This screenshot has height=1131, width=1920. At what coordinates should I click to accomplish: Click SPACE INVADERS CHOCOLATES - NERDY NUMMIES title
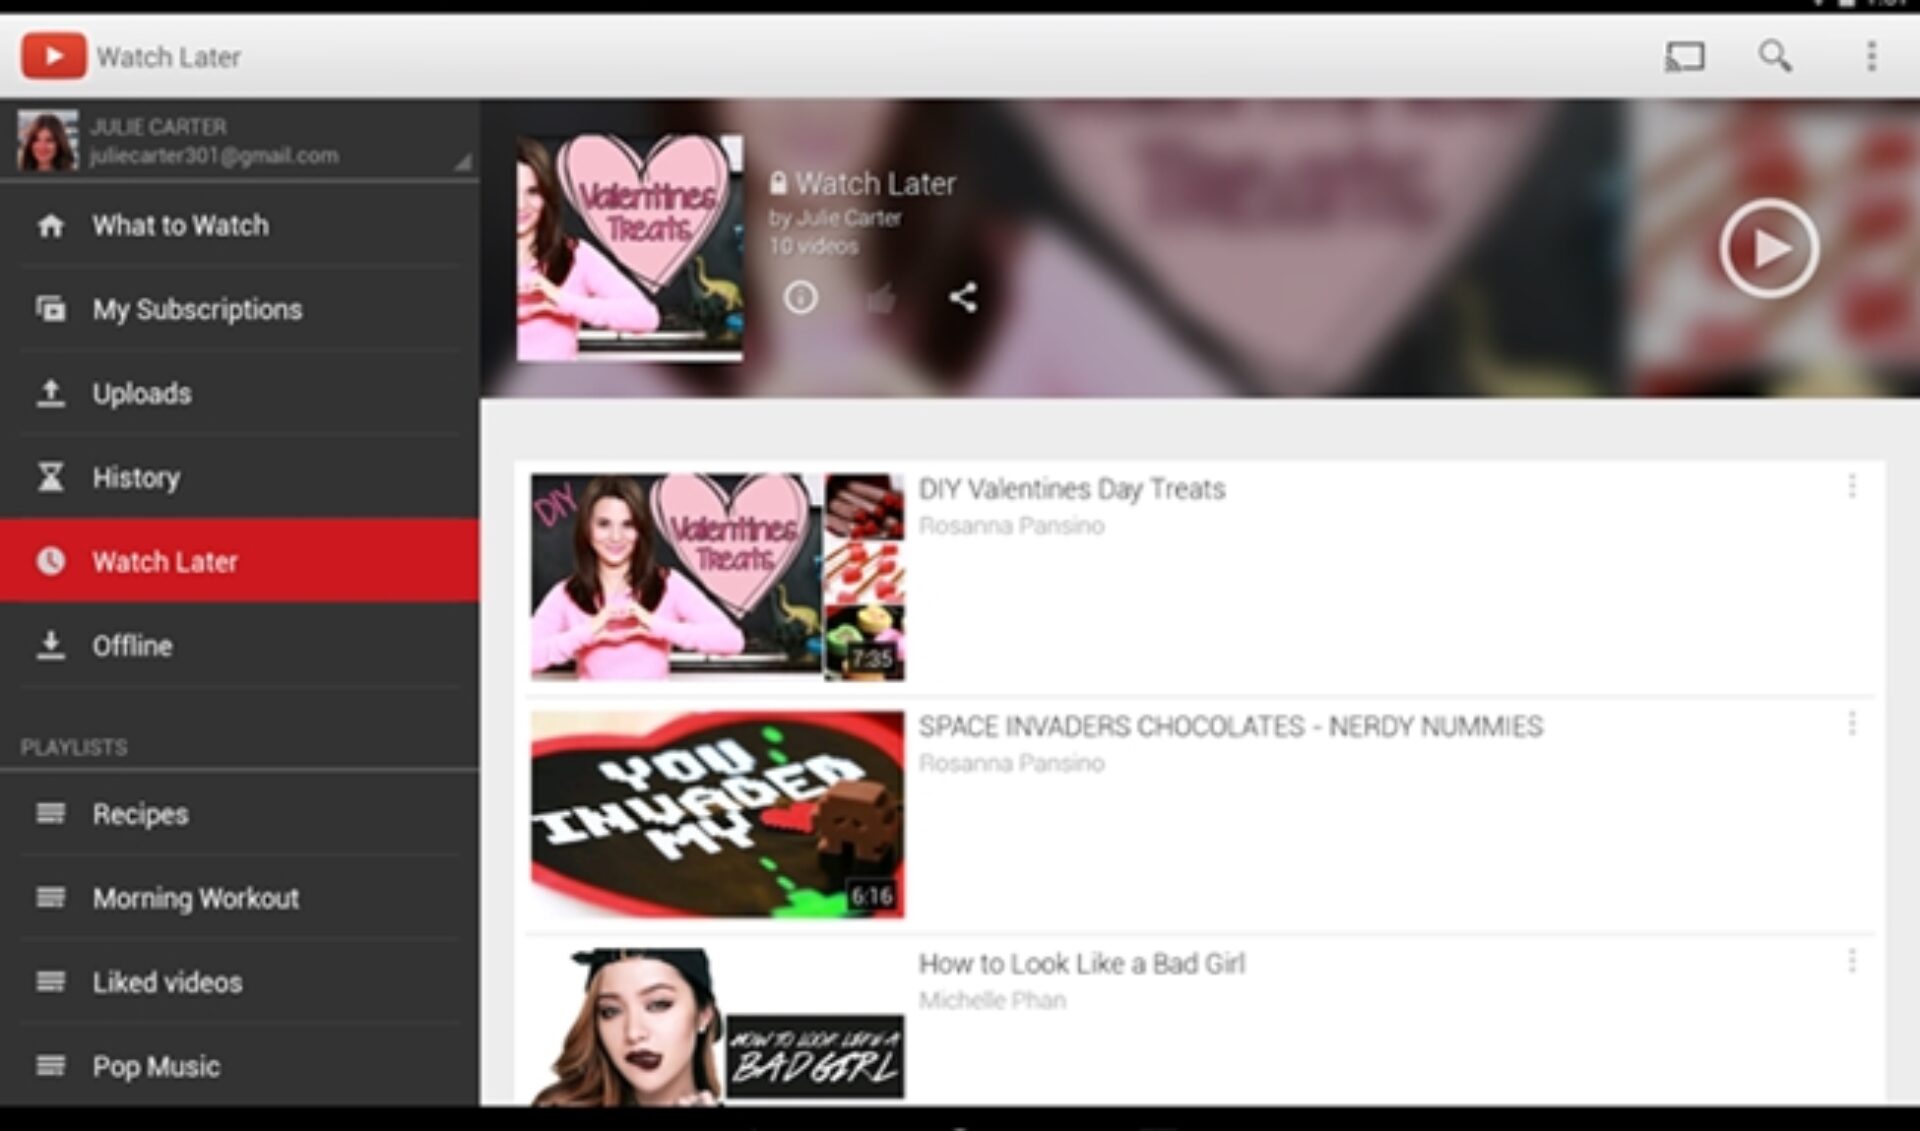tap(1231, 726)
